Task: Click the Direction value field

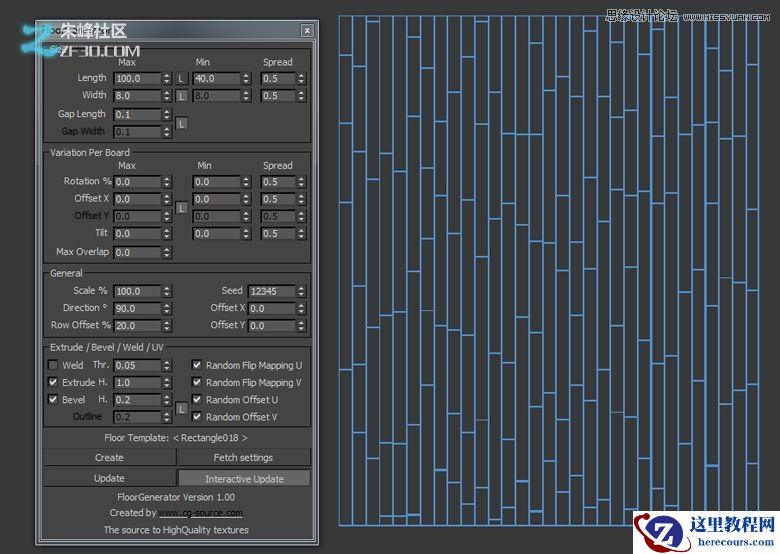Action: [x=138, y=308]
